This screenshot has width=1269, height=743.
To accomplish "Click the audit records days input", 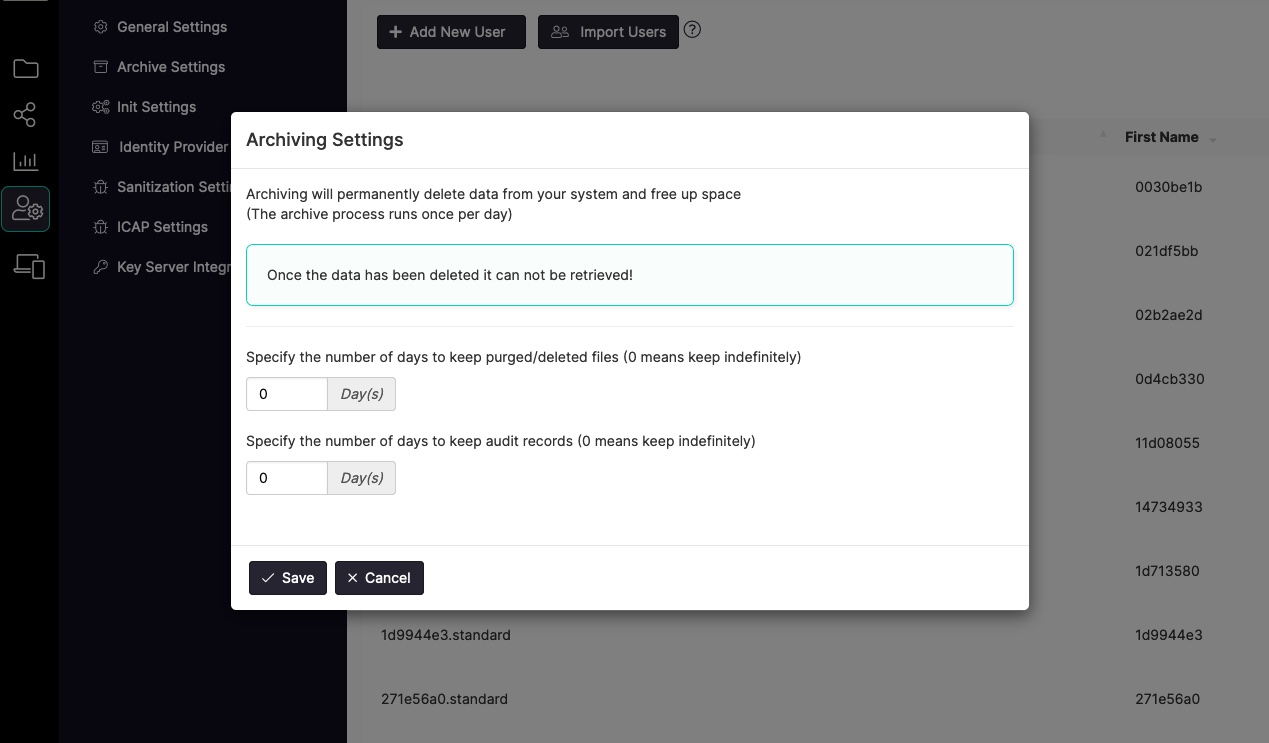I will [287, 478].
